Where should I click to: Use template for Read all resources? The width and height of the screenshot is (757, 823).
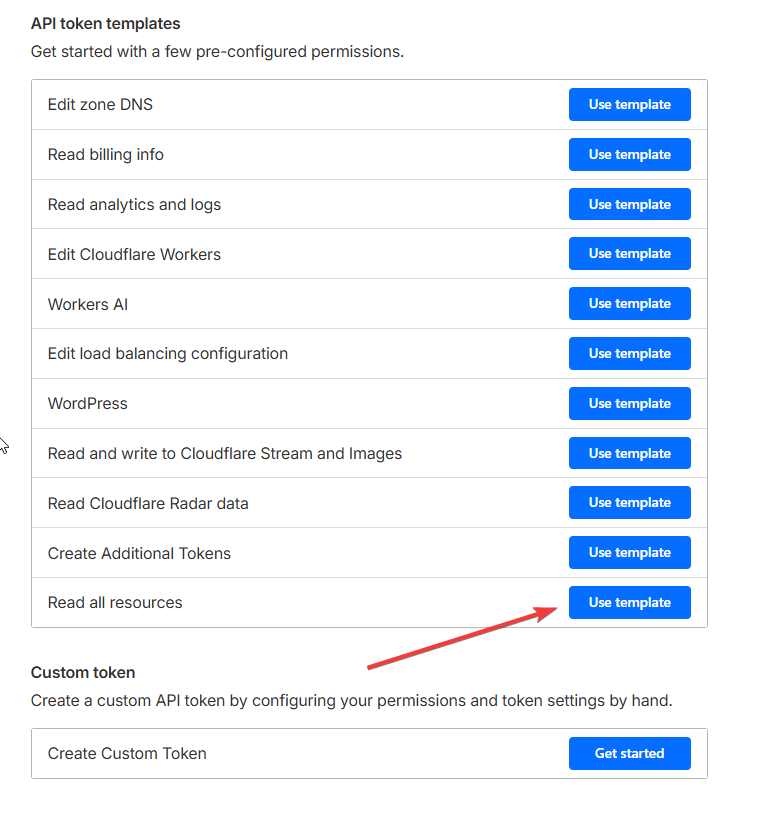click(x=629, y=602)
